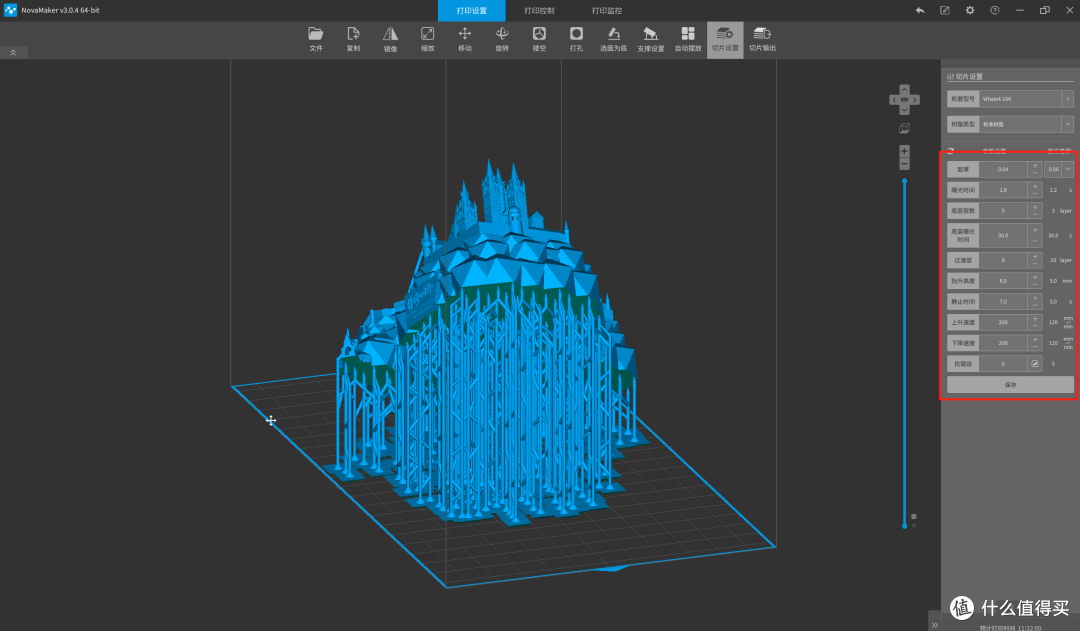Image resolution: width=1080 pixels, height=631 pixels.
Task: Click the 曝光时间 value field
Action: tap(1003, 190)
